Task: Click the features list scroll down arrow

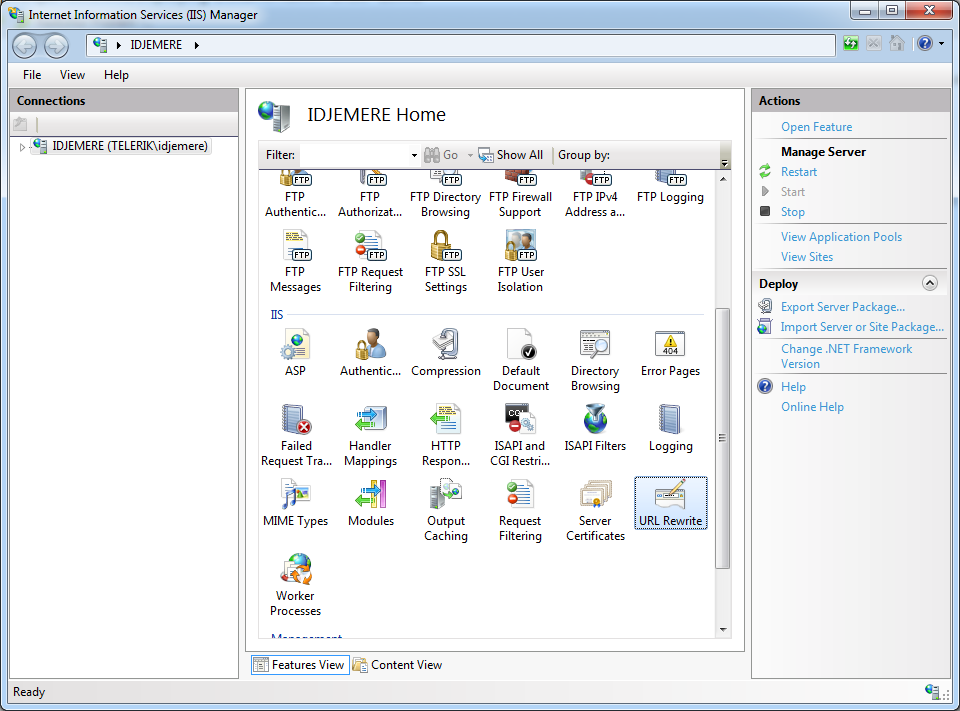Action: (723, 630)
